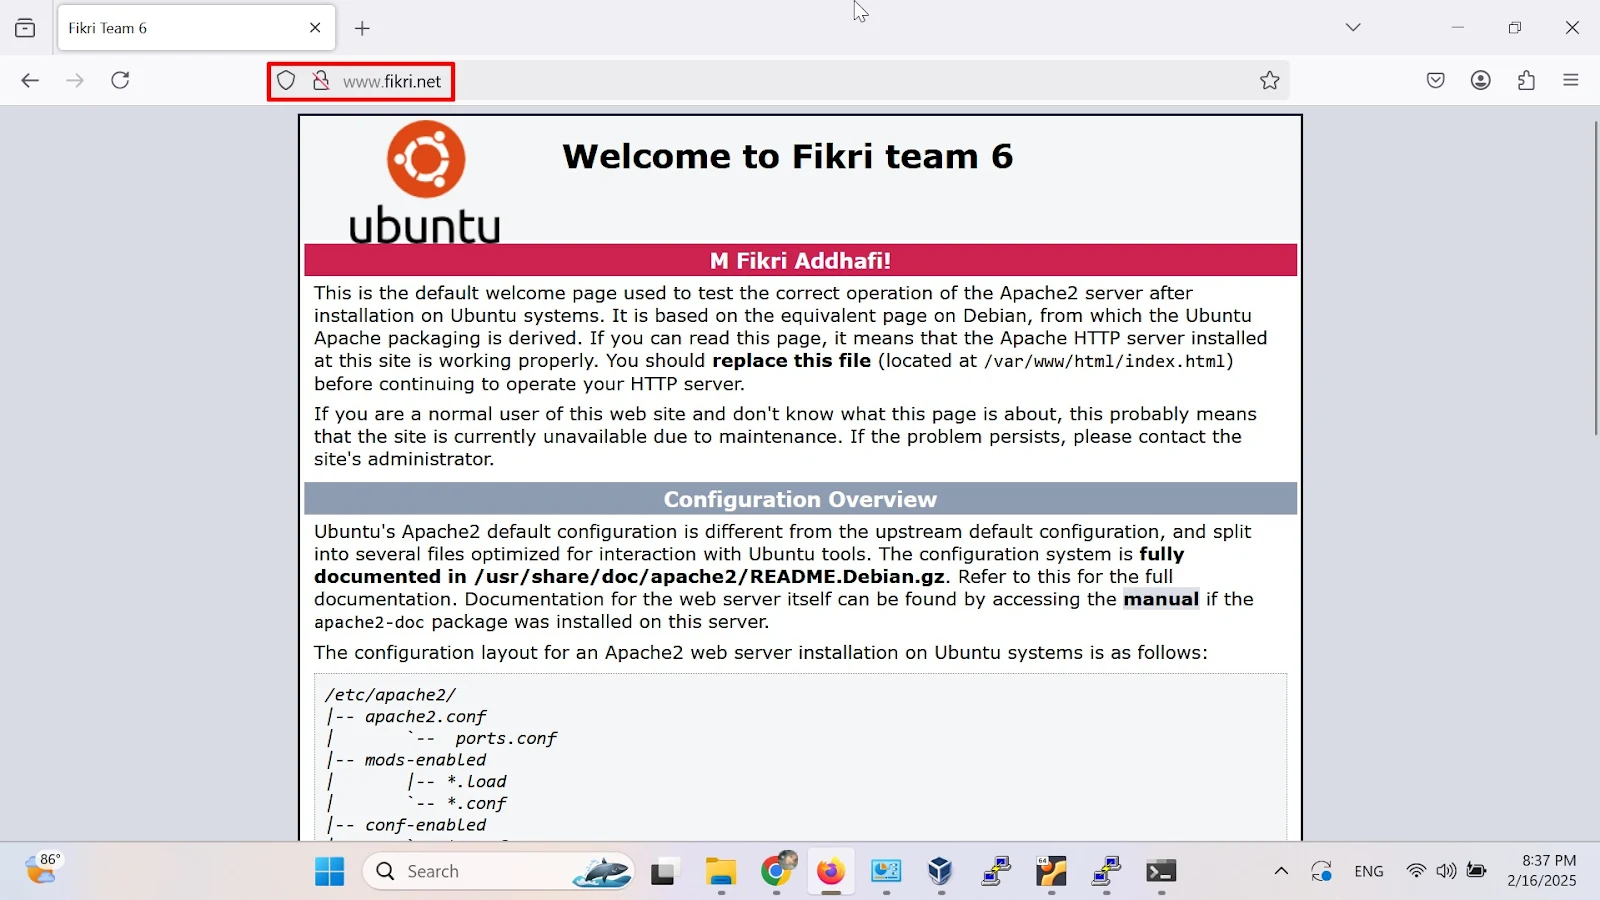
Task: Click the '/usr/share/doc/apache2/README.Debian.gz' text
Action: (x=710, y=577)
